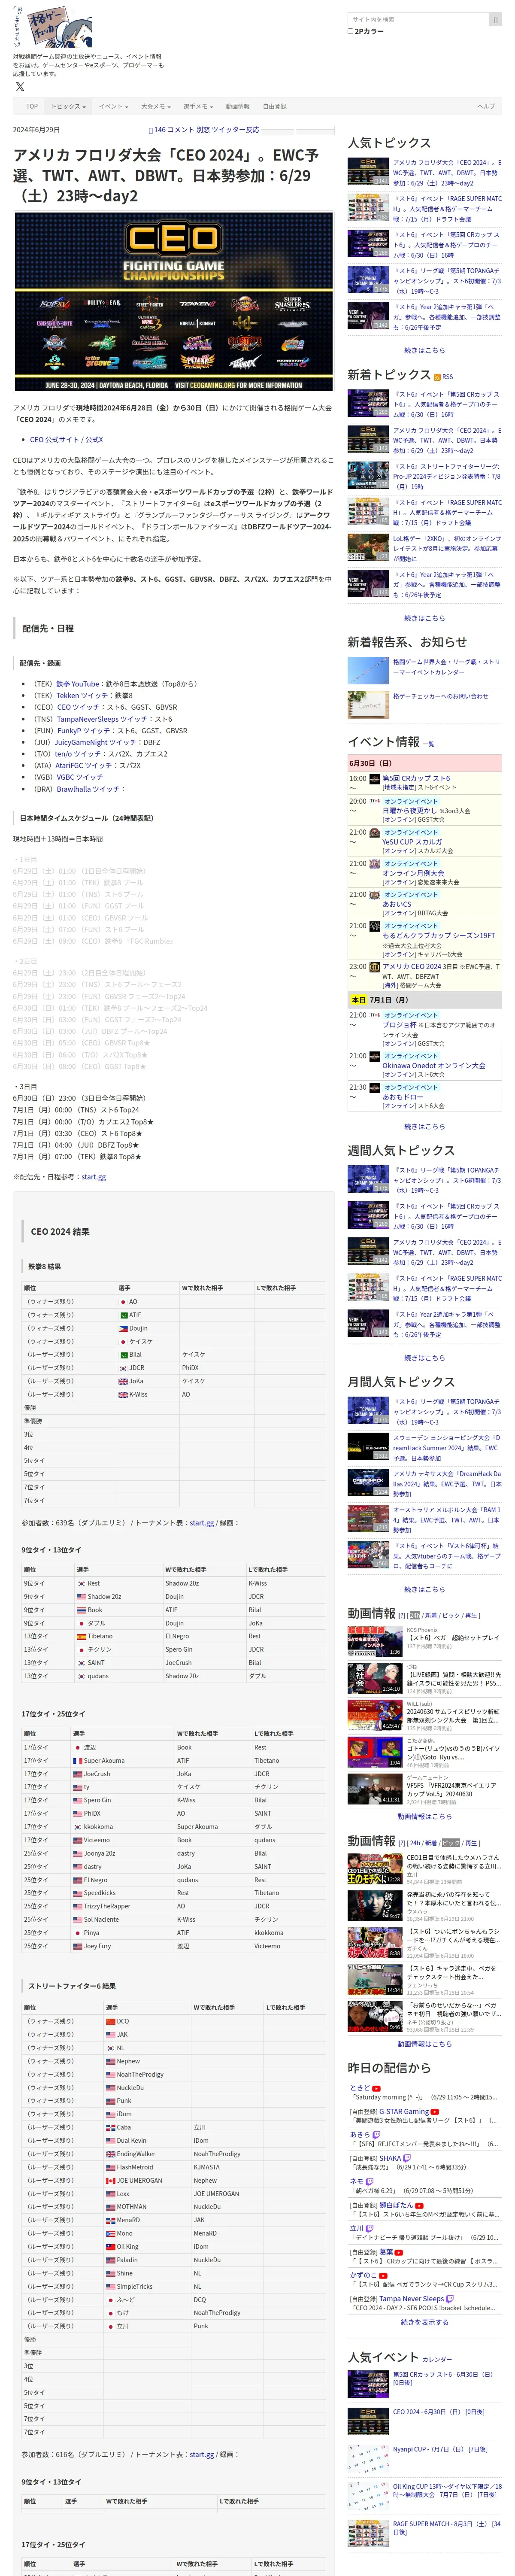The image size is (515, 2576).
Task: Toggle the 2Pカラー checkbox
Action: click(x=350, y=31)
